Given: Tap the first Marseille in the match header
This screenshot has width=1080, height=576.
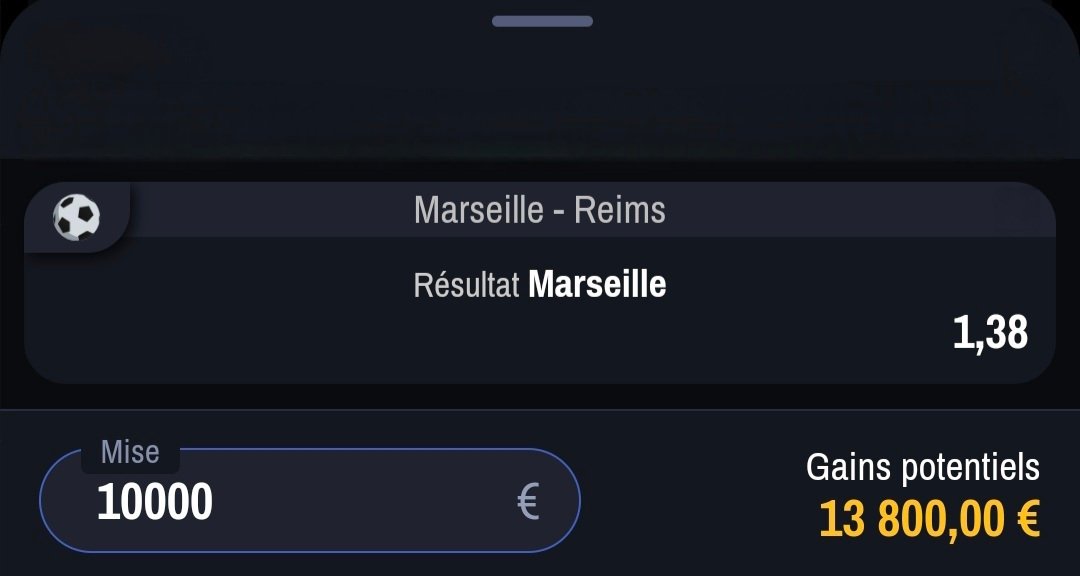Looking at the screenshot, I should click(479, 210).
